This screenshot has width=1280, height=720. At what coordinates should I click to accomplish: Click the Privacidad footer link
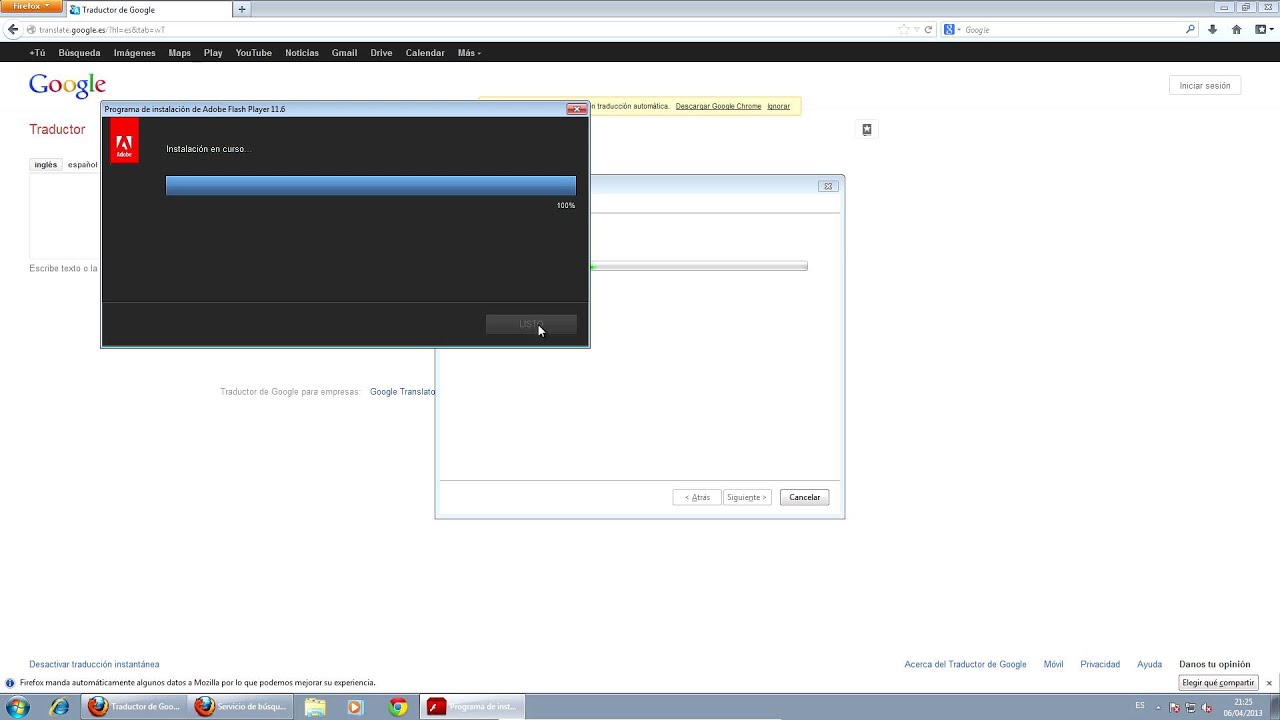[x=1100, y=664]
